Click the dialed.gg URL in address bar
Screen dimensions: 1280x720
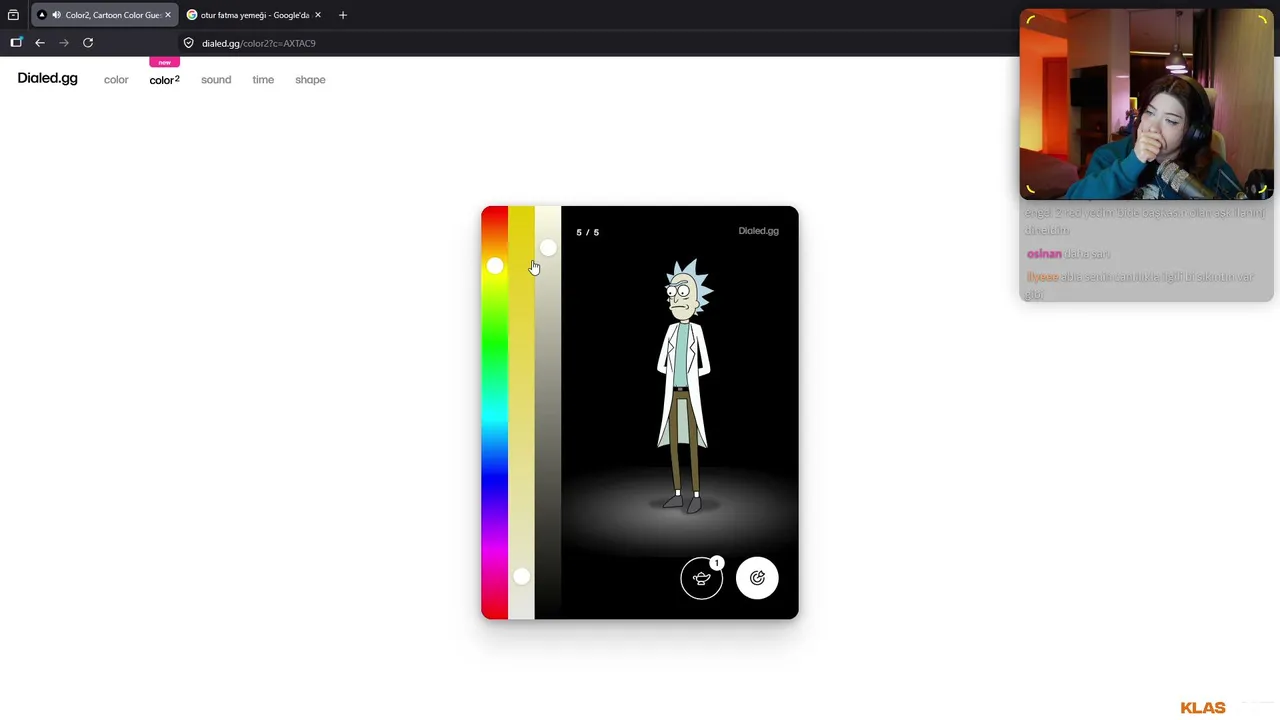pyautogui.click(x=259, y=43)
